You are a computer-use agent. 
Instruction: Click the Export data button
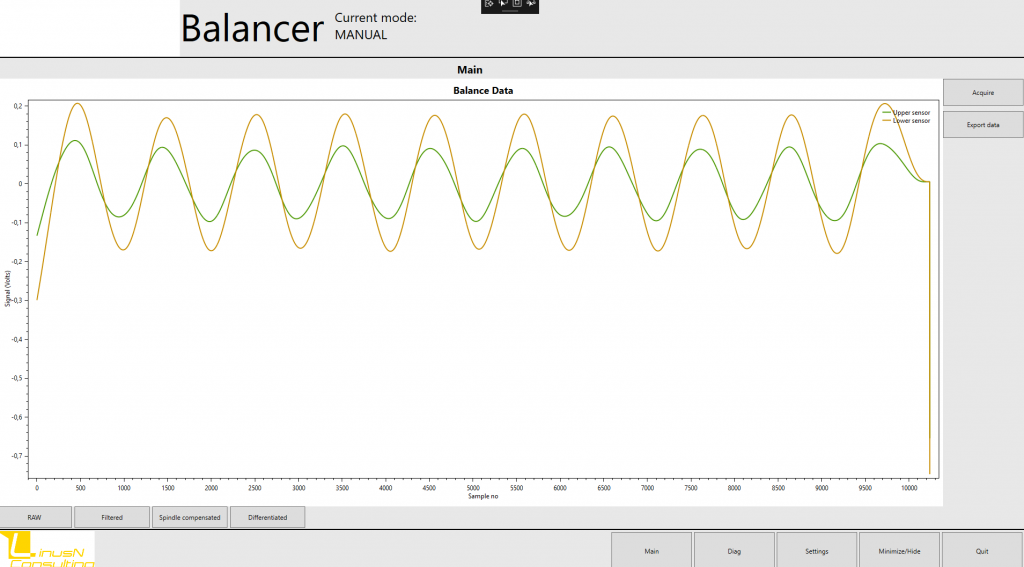pos(983,125)
